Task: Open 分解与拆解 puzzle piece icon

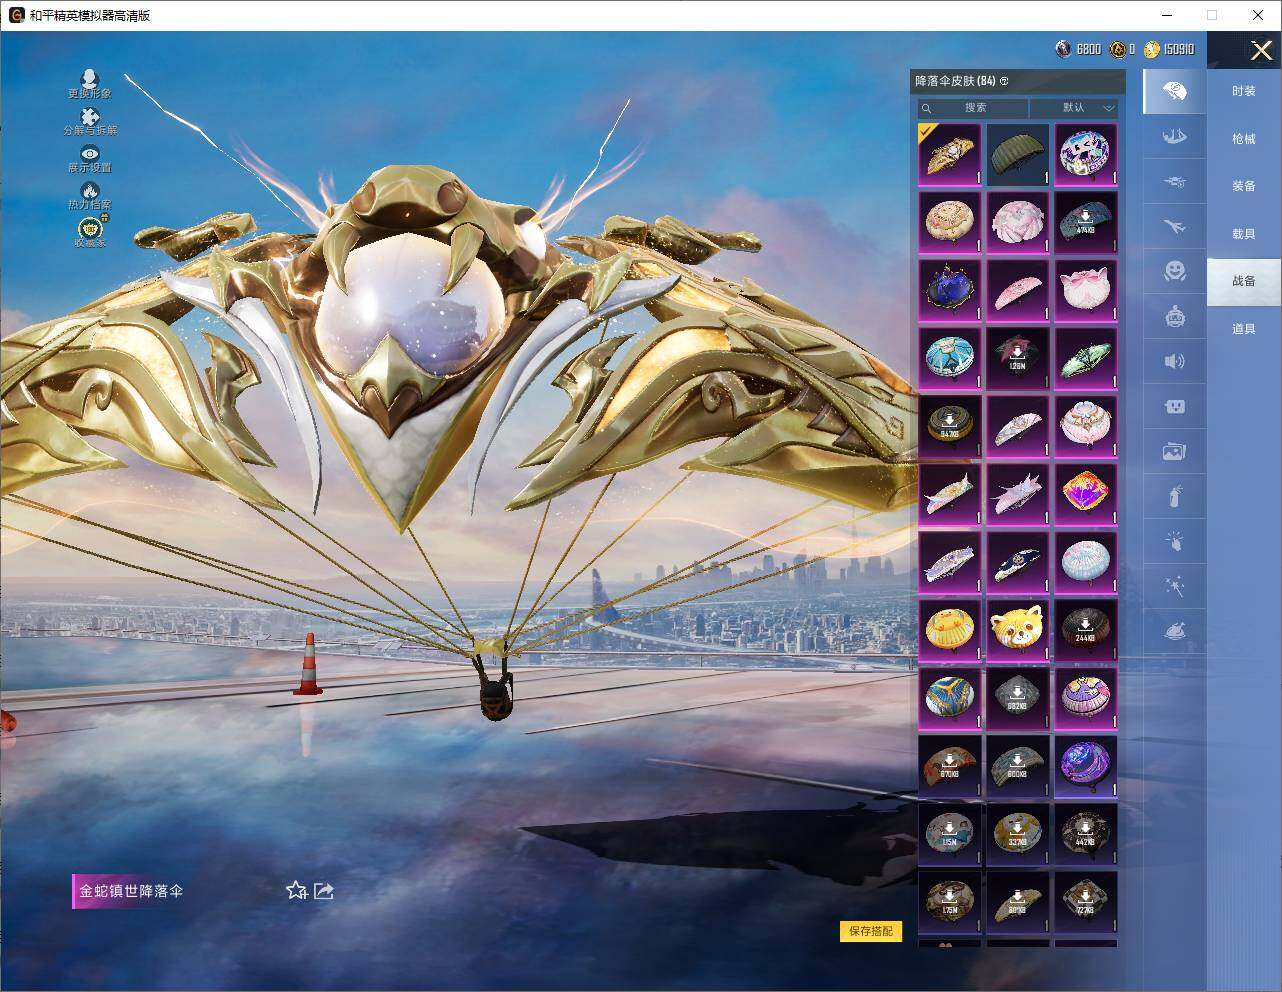Action: (x=90, y=120)
